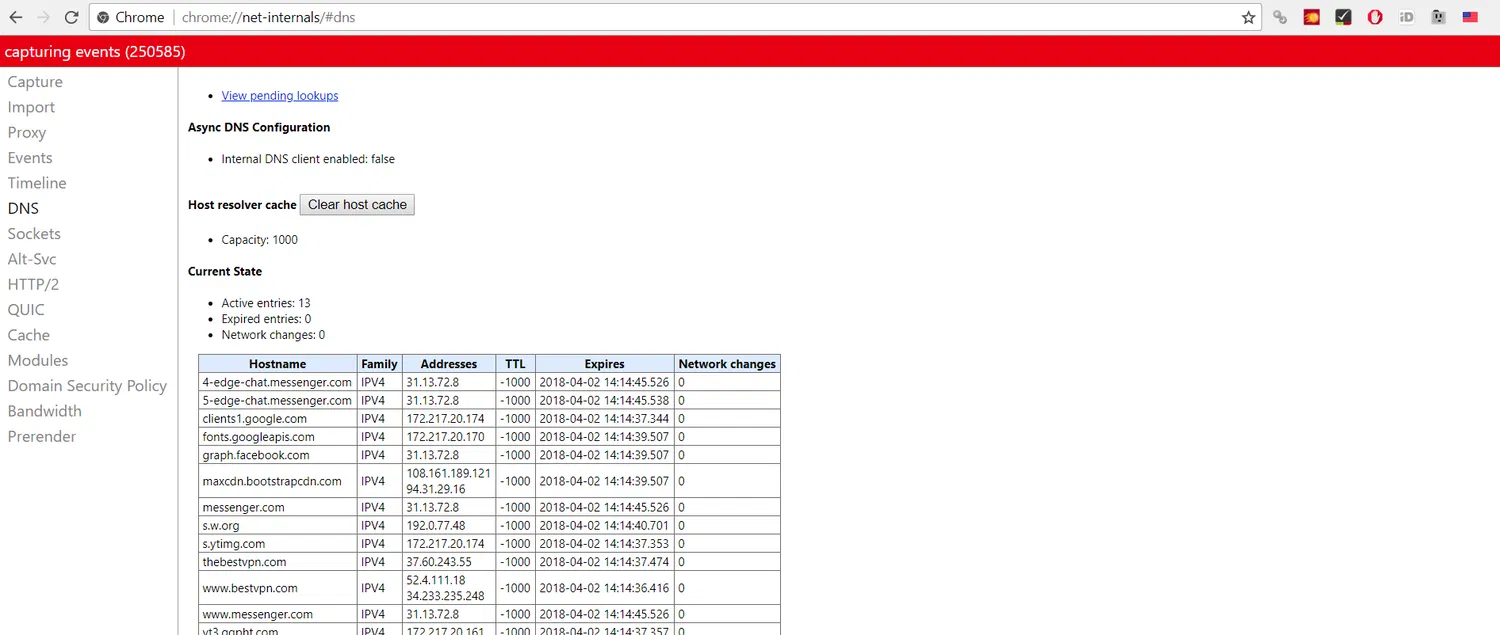Go back with the browser back arrow
The image size is (1500, 635).
[x=16, y=17]
